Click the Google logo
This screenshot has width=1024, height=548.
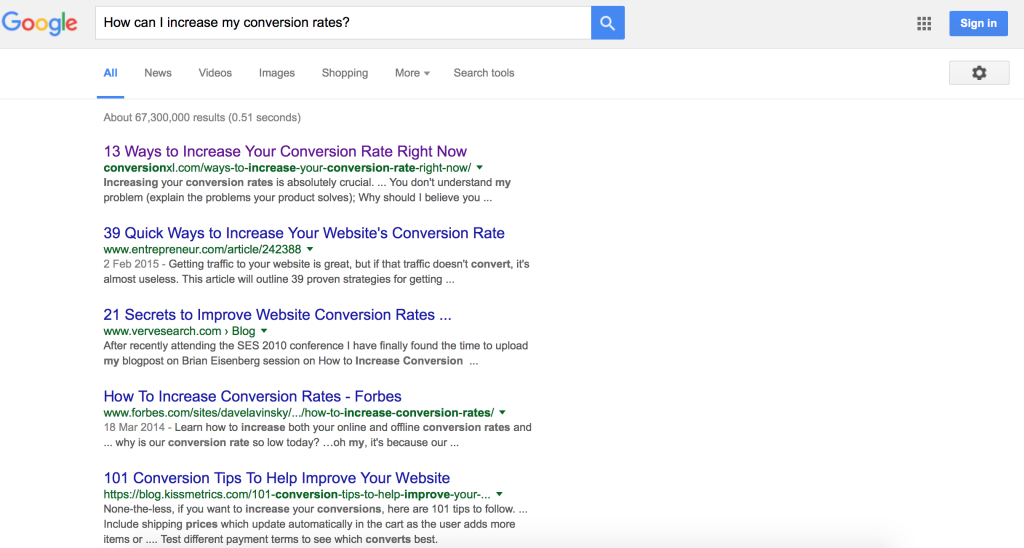point(40,24)
